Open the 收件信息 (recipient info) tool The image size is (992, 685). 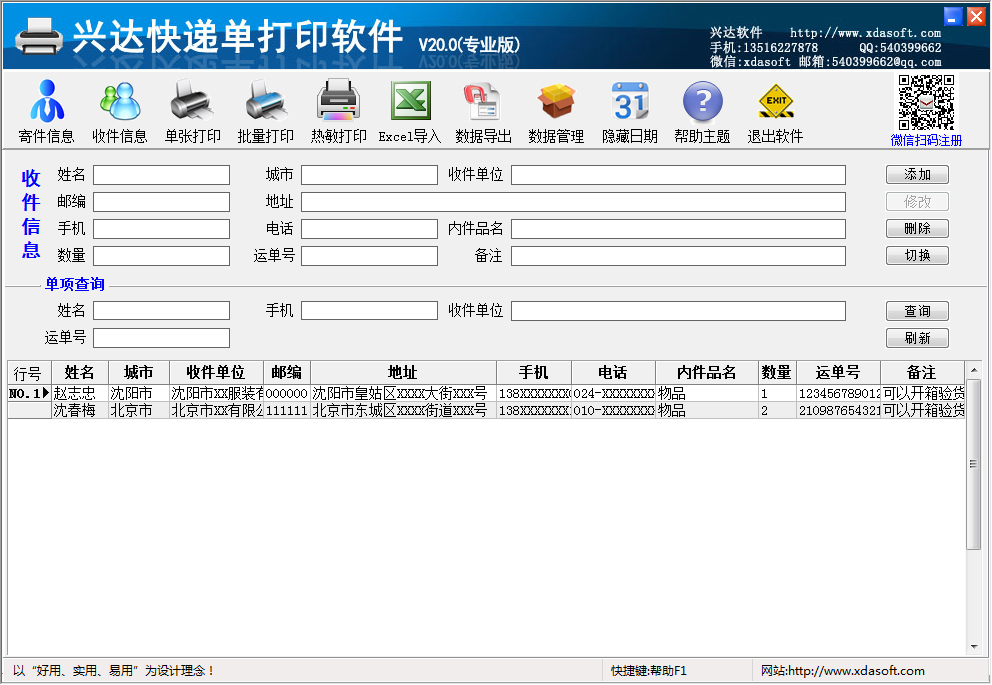tap(120, 110)
